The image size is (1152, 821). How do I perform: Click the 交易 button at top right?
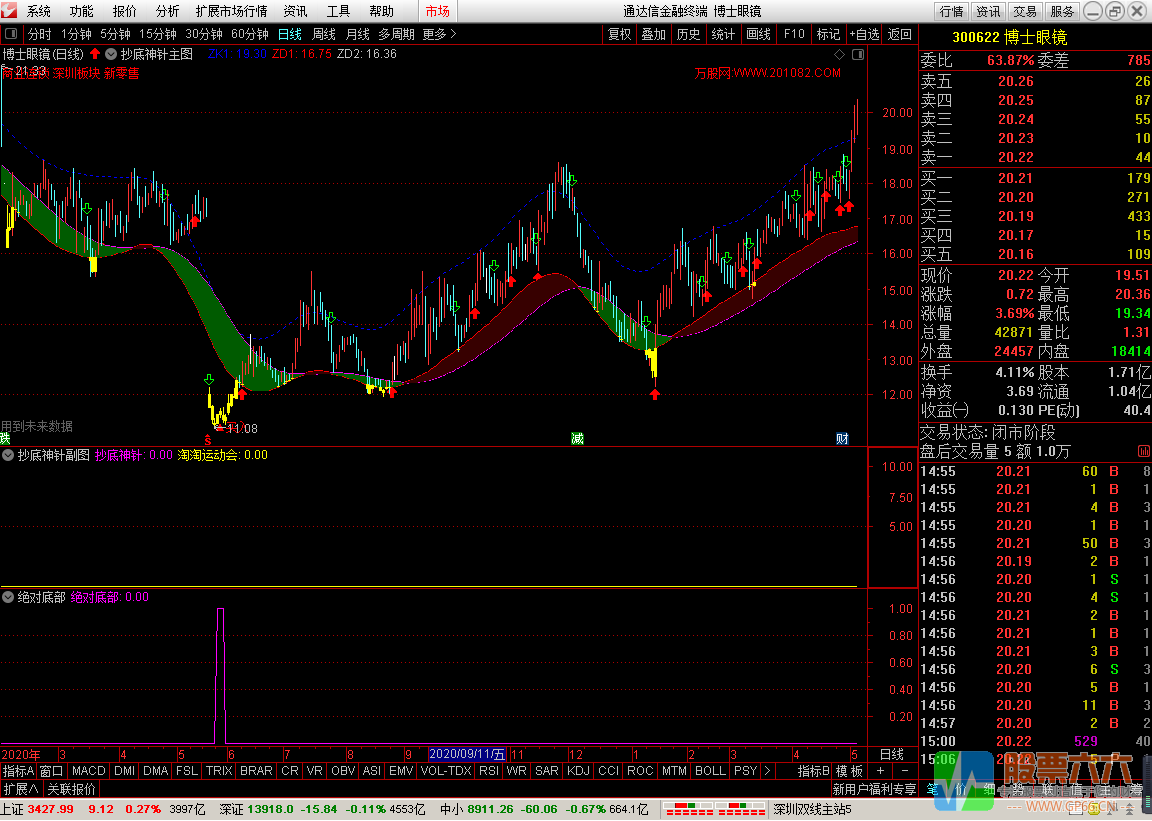(x=1025, y=11)
